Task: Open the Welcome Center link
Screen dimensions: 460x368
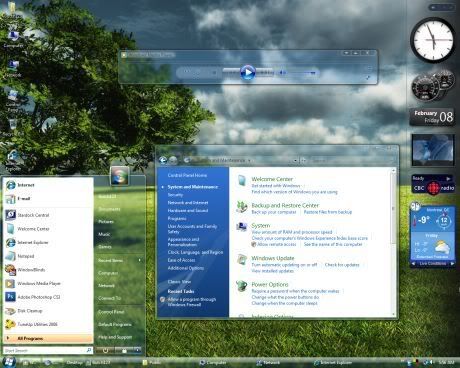Action: (x=272, y=179)
